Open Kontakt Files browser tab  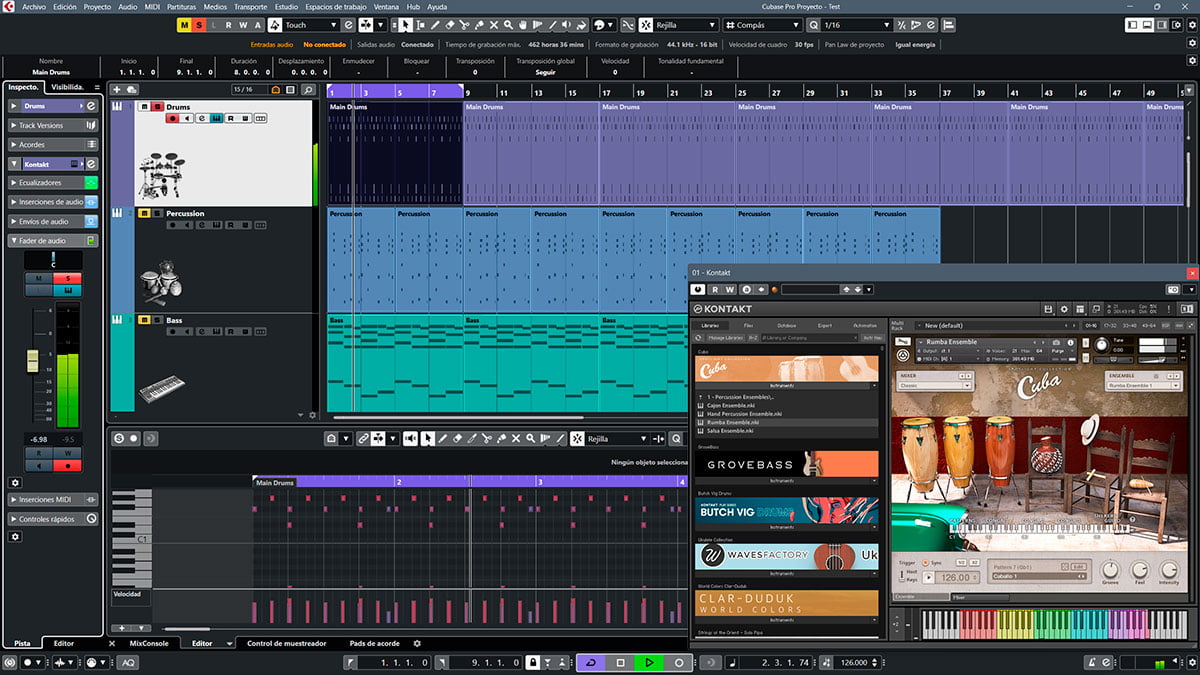pos(748,325)
